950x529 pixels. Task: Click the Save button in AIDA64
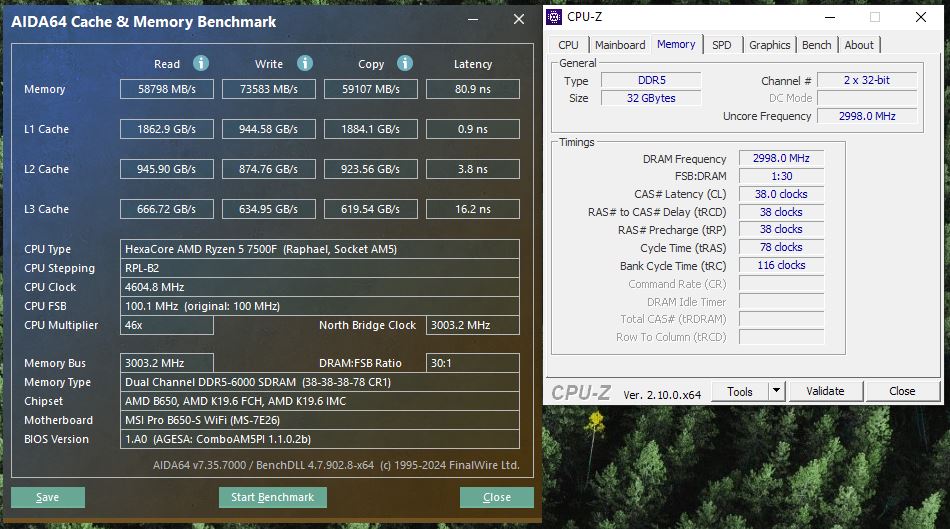[x=48, y=497]
